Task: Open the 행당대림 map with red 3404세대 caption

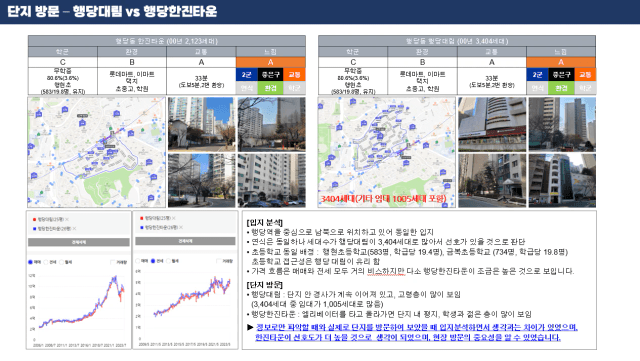Action: tap(387, 152)
